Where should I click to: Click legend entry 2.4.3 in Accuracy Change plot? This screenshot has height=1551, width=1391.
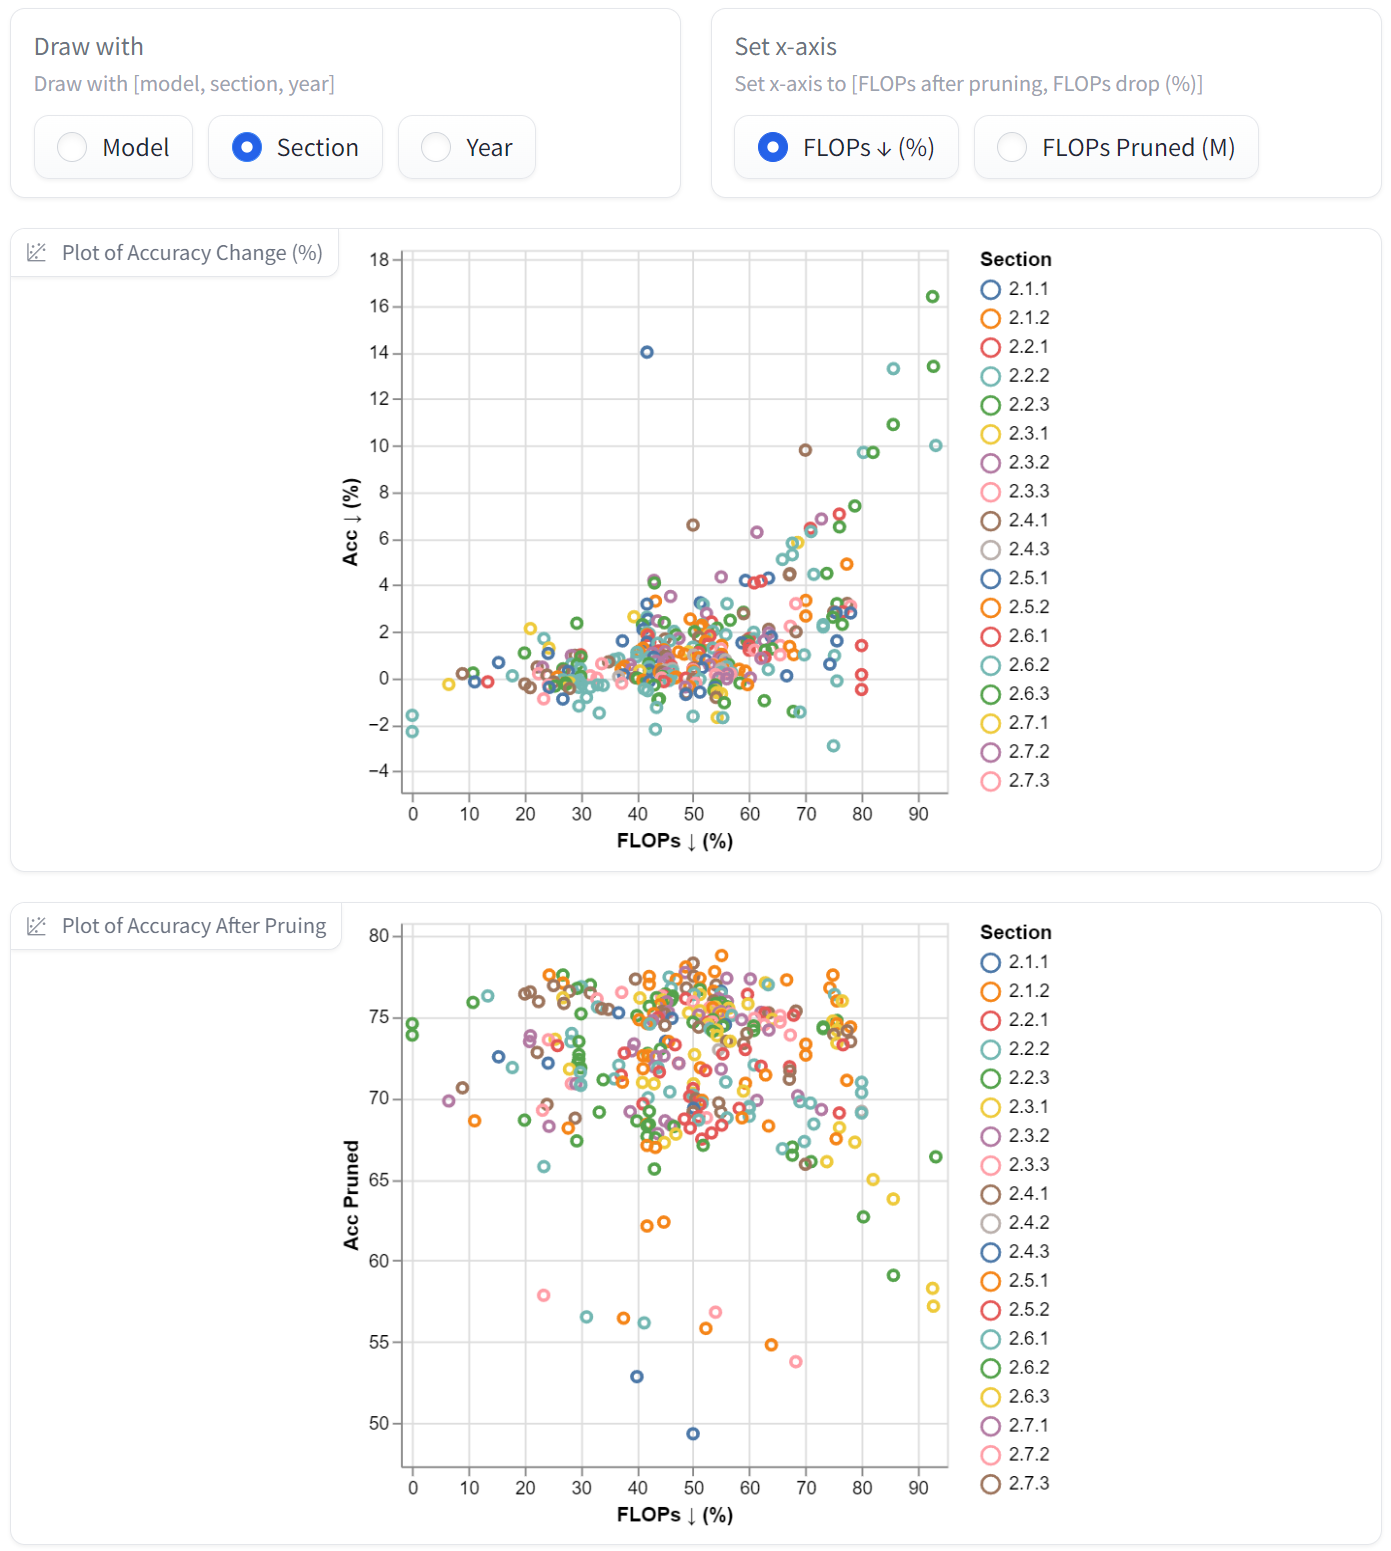(1015, 550)
